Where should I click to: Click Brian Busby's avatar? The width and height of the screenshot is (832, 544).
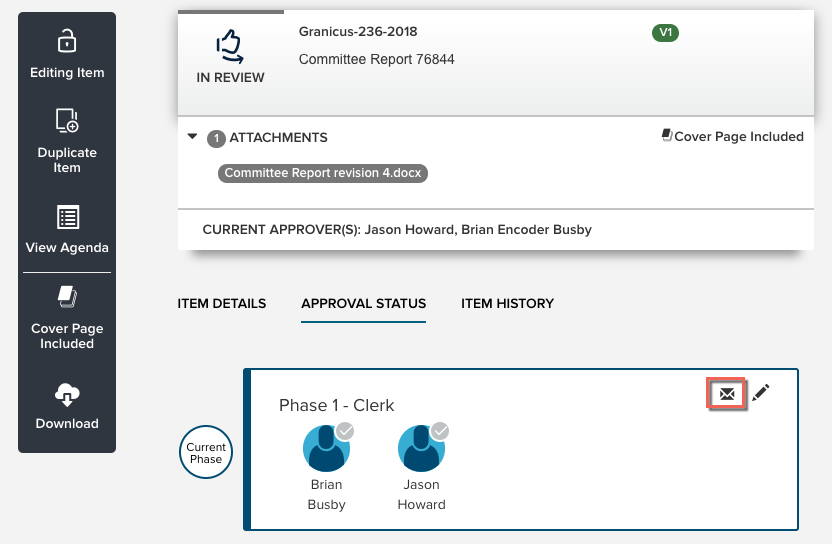[x=326, y=449]
